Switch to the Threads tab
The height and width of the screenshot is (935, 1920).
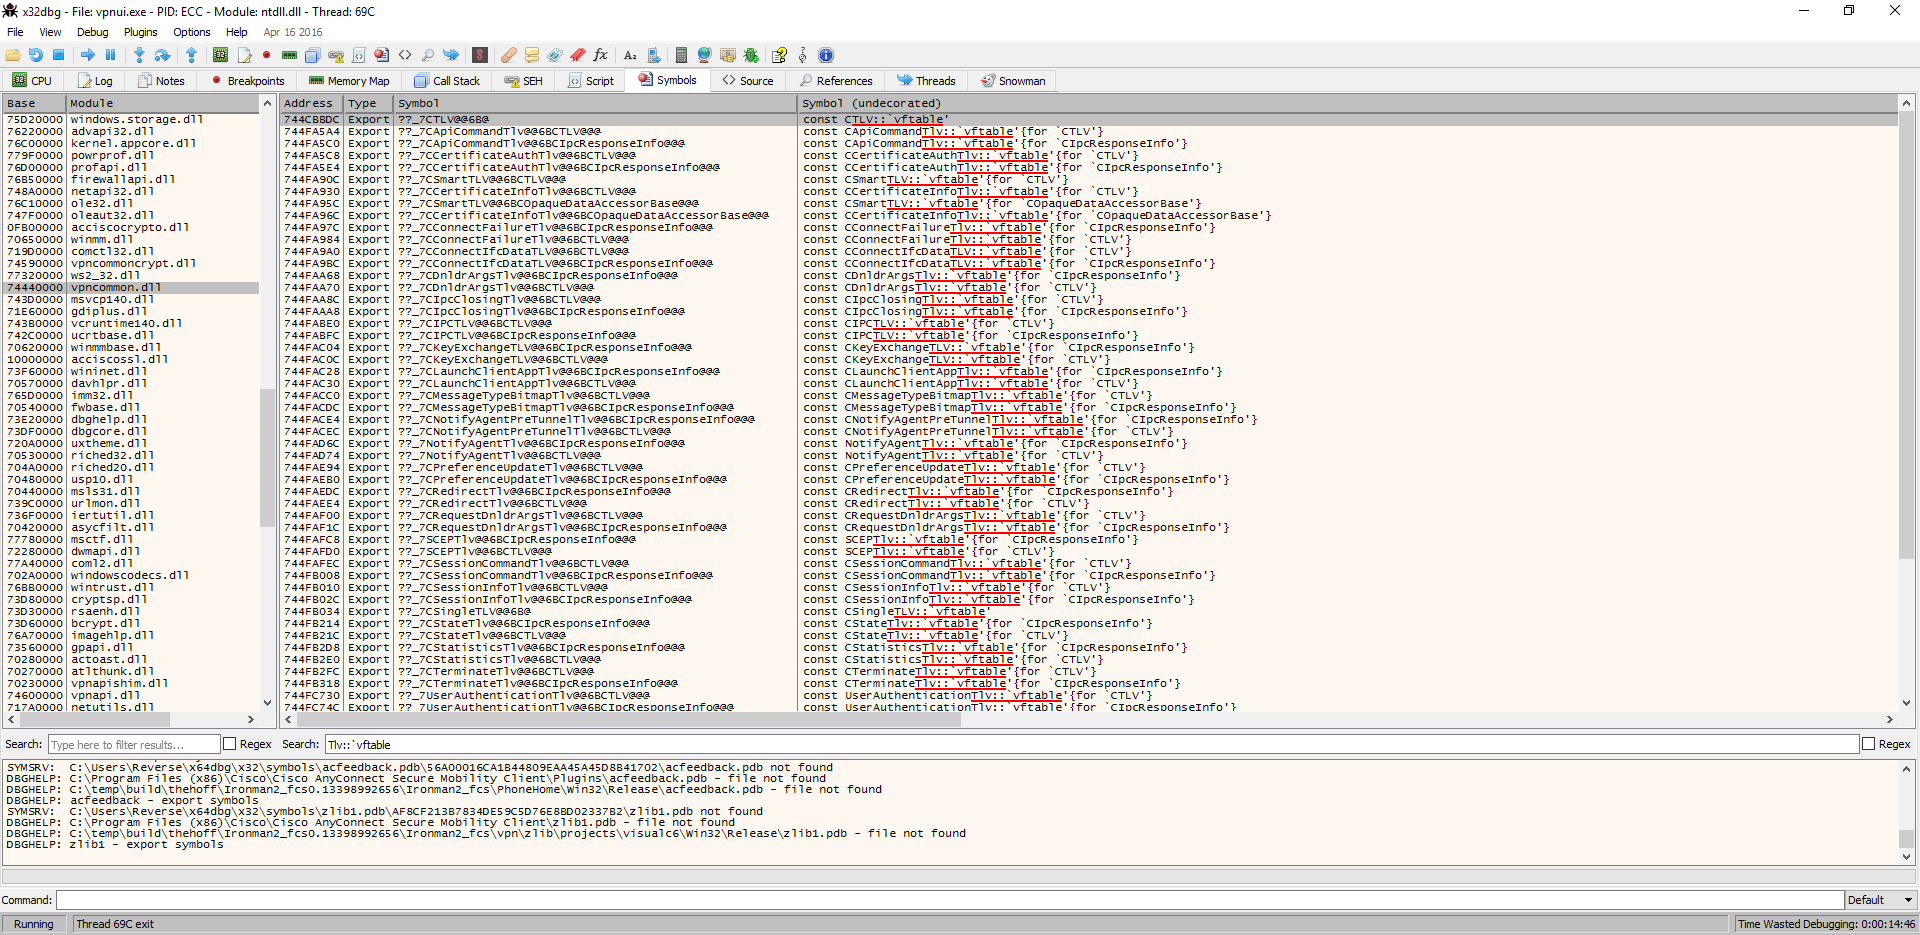click(926, 81)
